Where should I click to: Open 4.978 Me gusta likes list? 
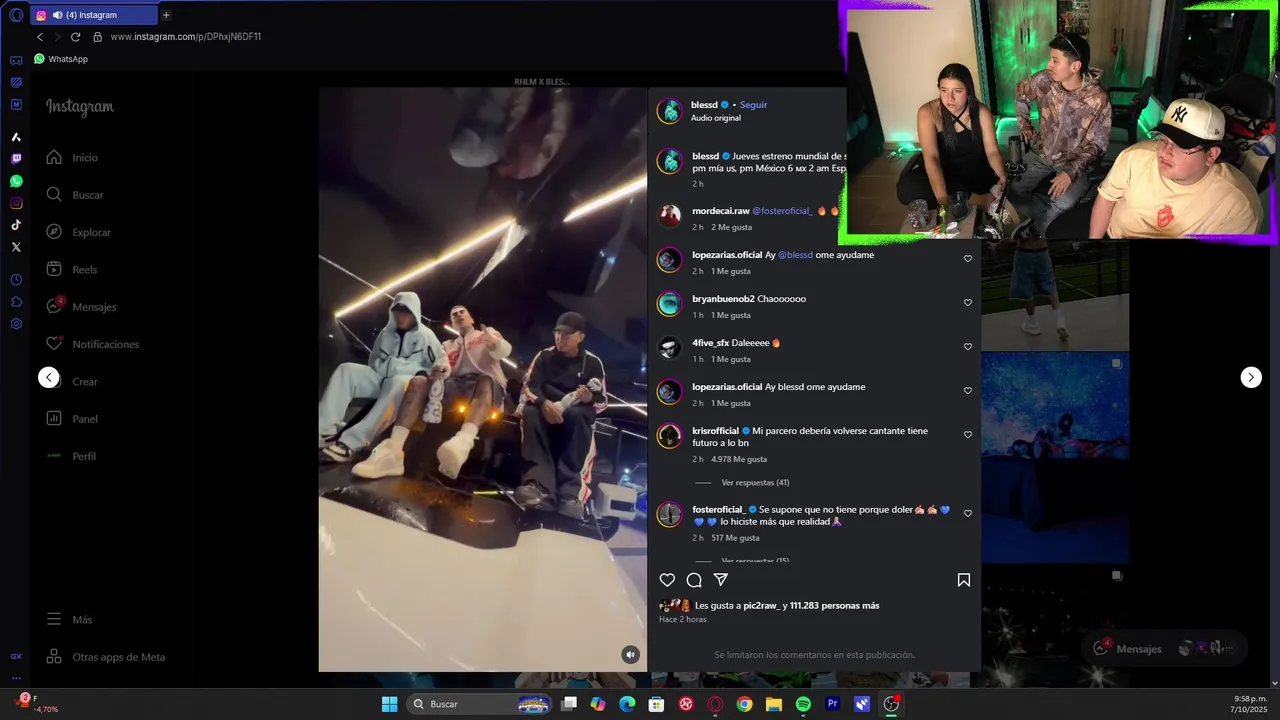739,459
